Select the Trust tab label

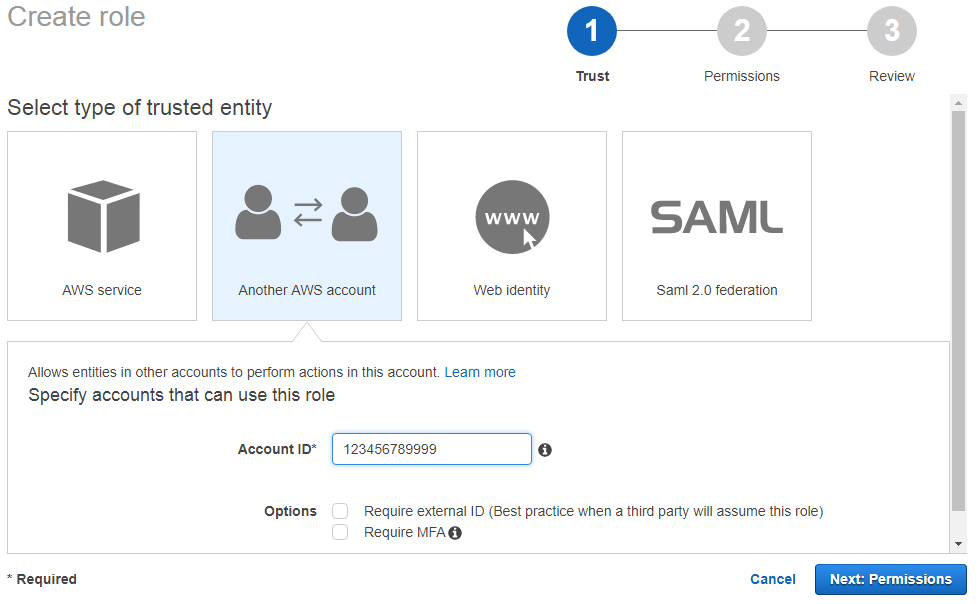(x=592, y=76)
